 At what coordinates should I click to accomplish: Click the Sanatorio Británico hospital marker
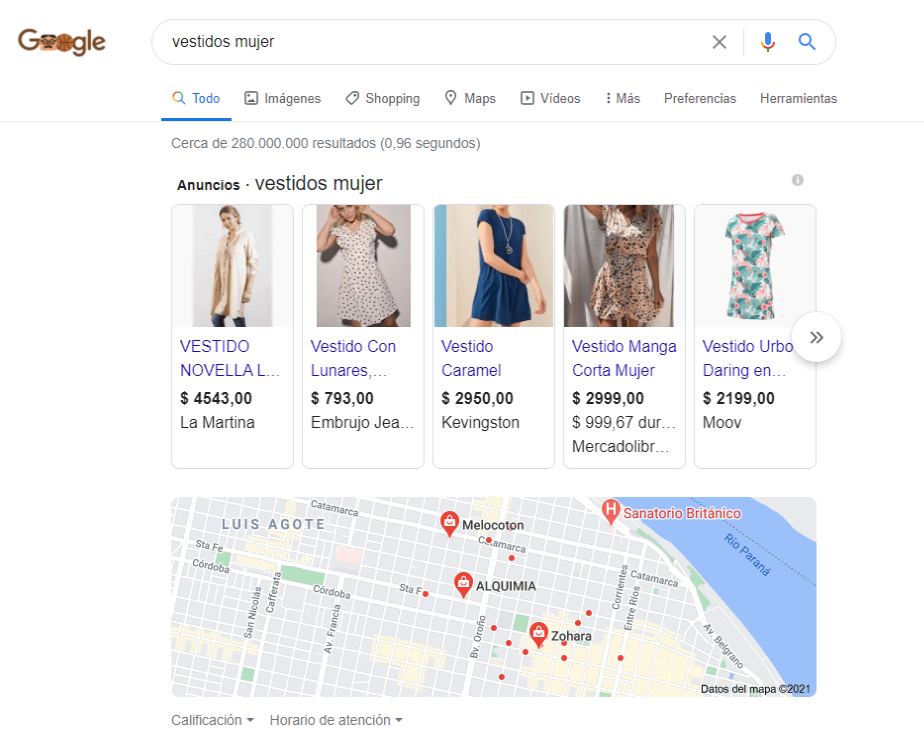(x=611, y=512)
